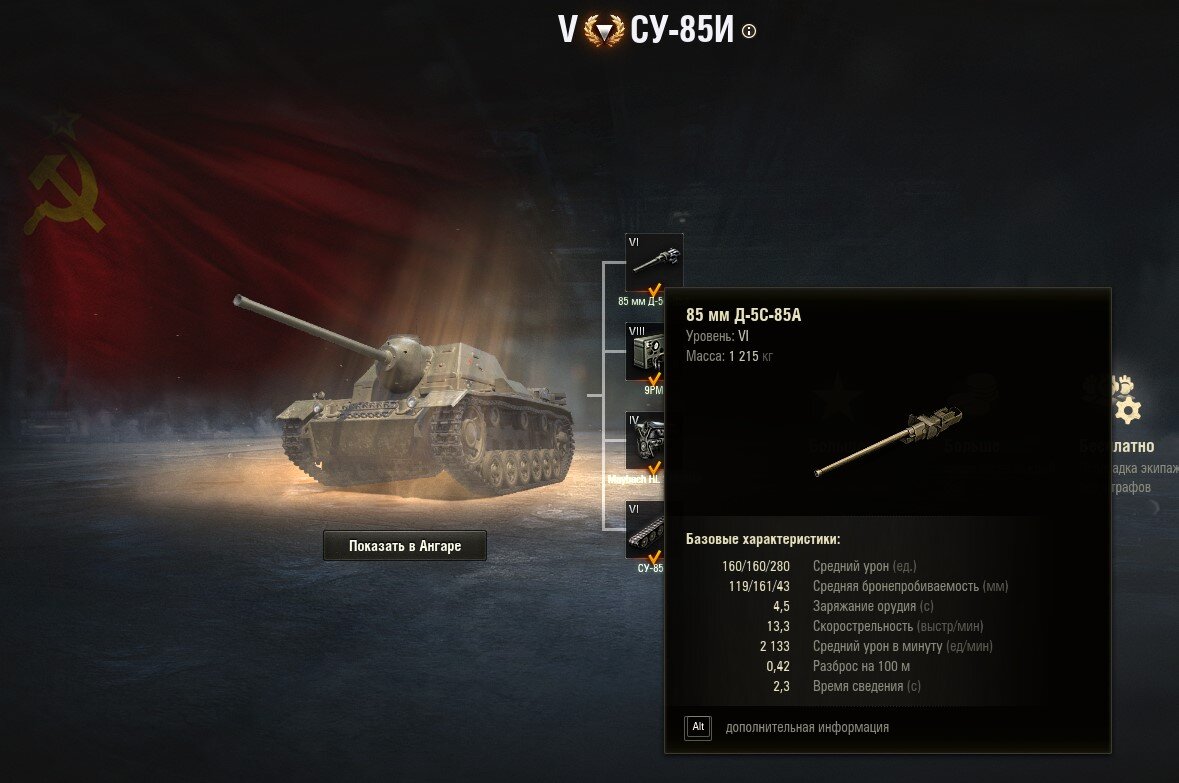Click the orange checkmark on the СУ-85 tracks
Image resolution: width=1179 pixels, height=783 pixels.
[654, 557]
